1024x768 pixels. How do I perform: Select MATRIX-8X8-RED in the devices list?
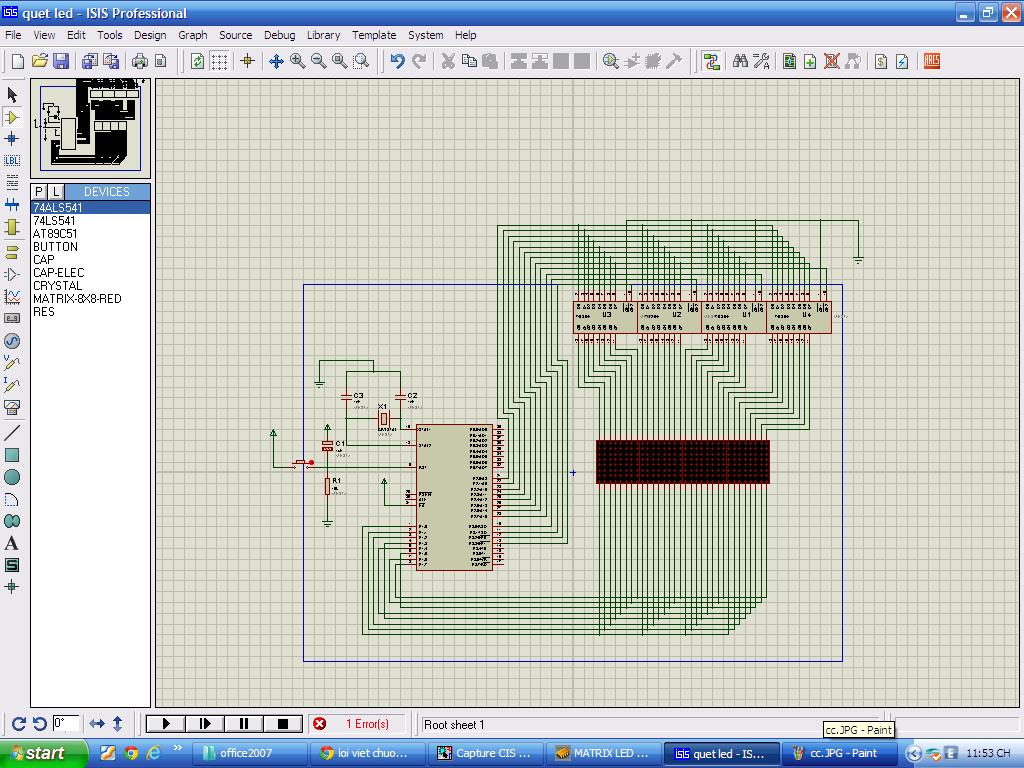(x=77, y=299)
